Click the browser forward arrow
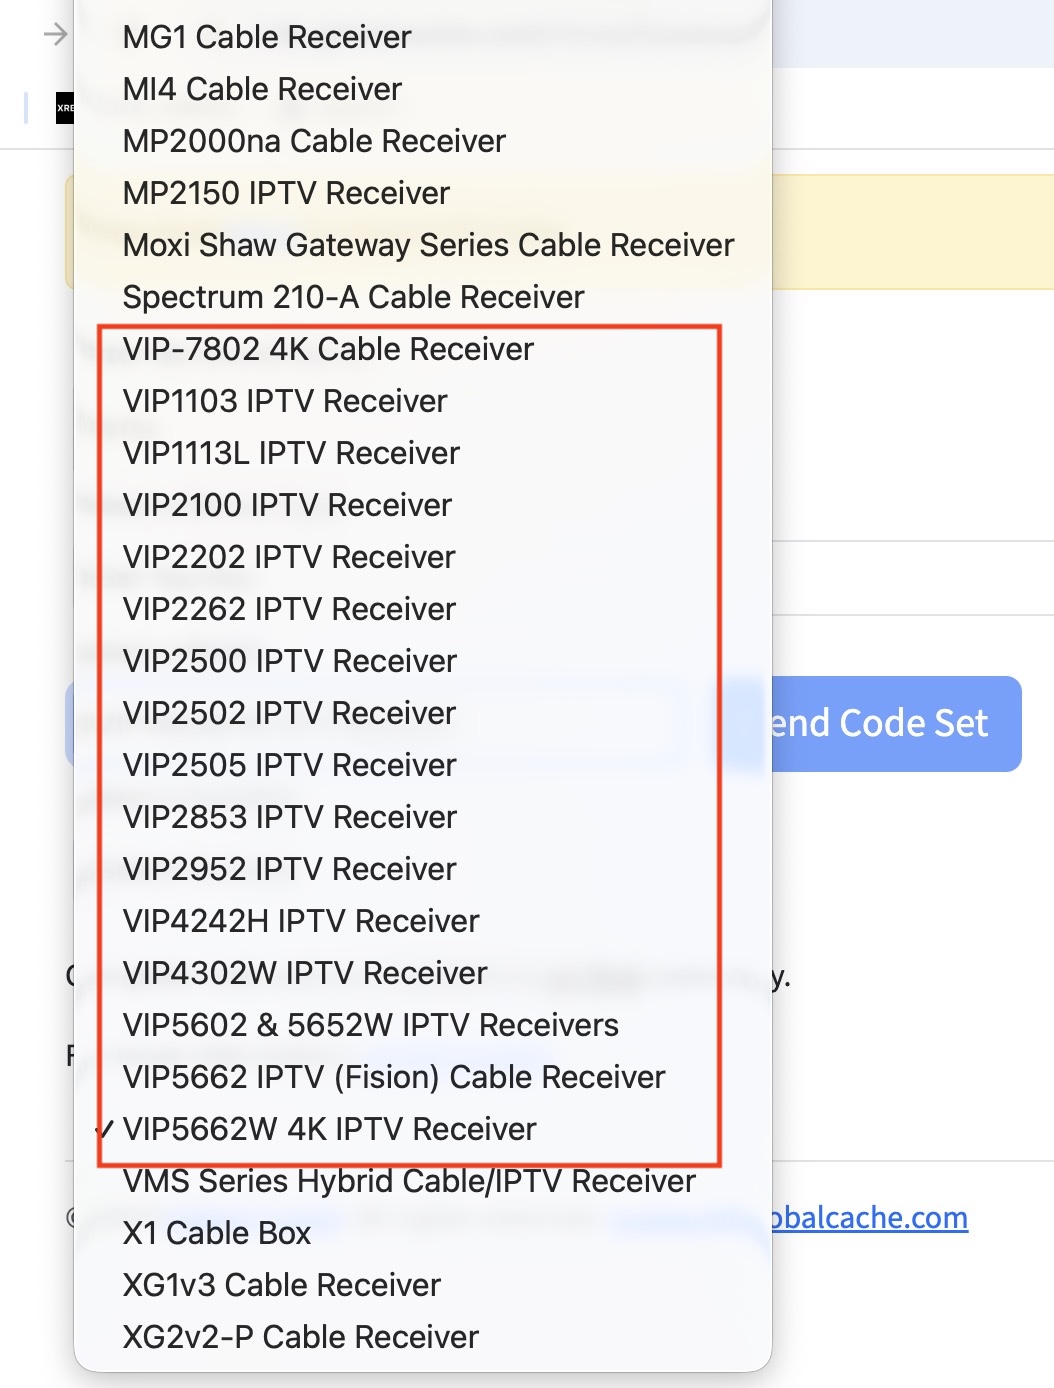This screenshot has height=1388, width=1054. pyautogui.click(x=55, y=35)
